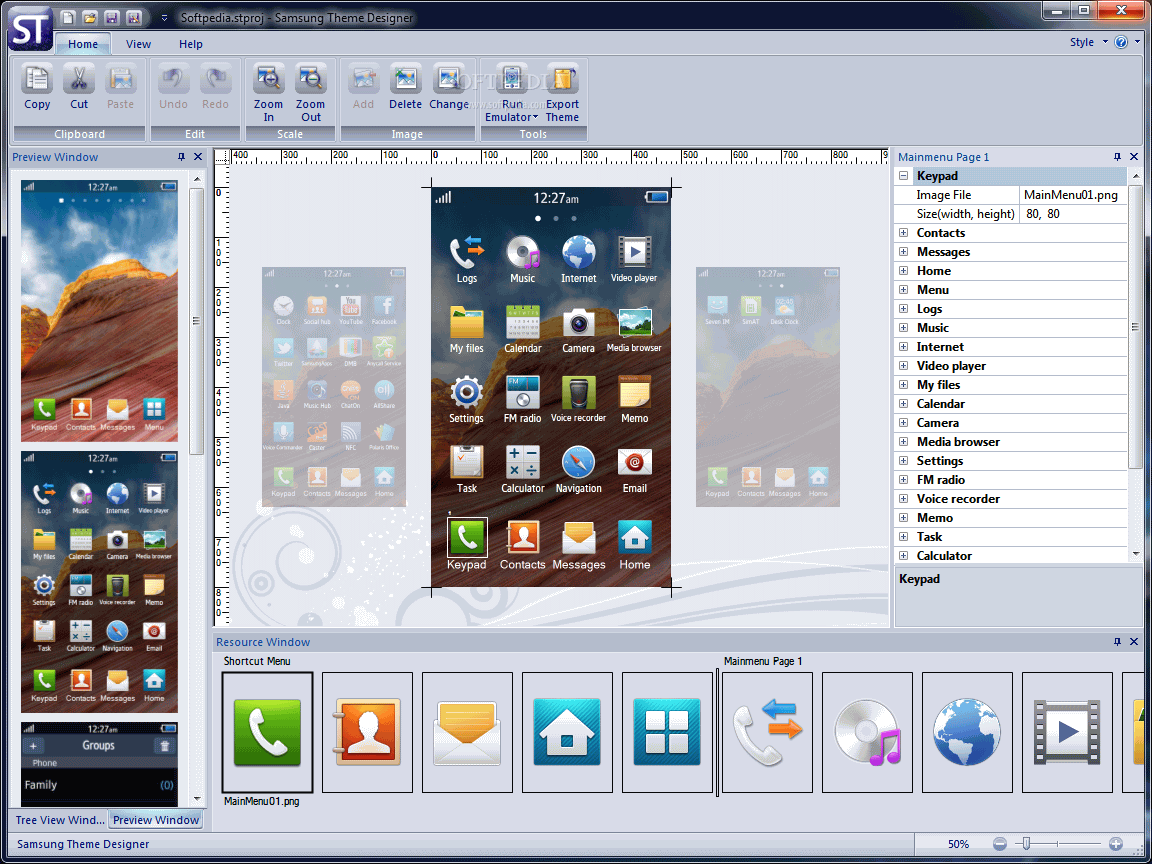1152x864 pixels.
Task: Adjust the zoom slider handle
Action: [x=1026, y=844]
